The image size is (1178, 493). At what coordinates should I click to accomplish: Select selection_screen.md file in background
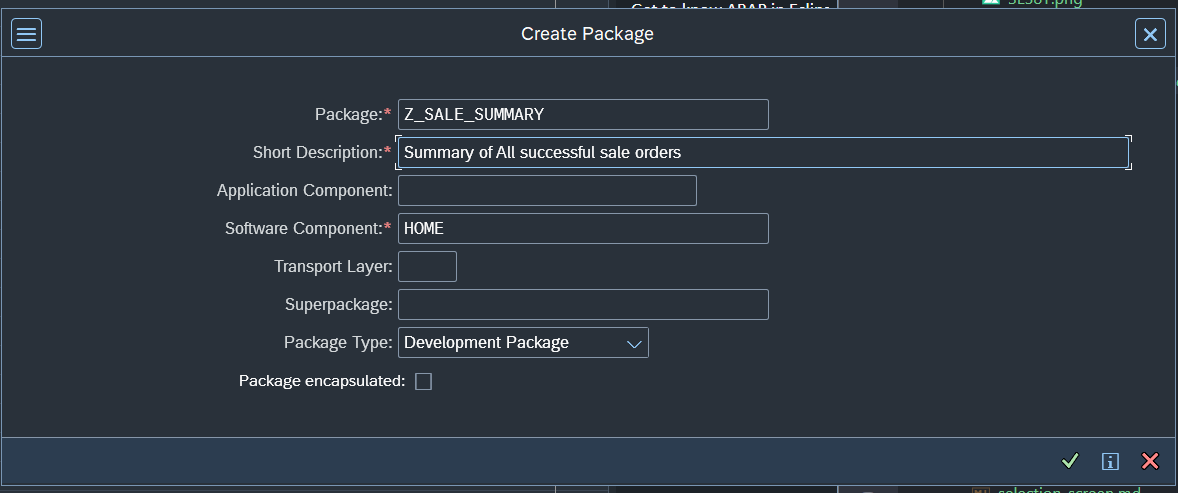(x=1068, y=490)
